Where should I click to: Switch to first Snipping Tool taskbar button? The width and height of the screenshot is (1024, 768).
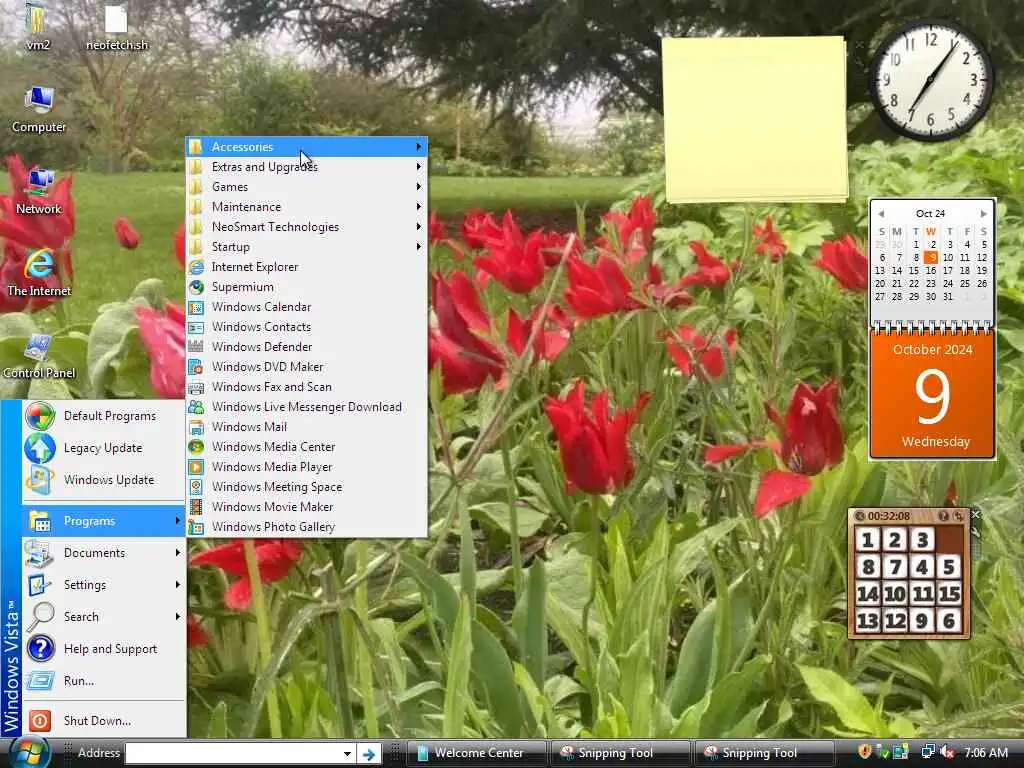(620, 753)
